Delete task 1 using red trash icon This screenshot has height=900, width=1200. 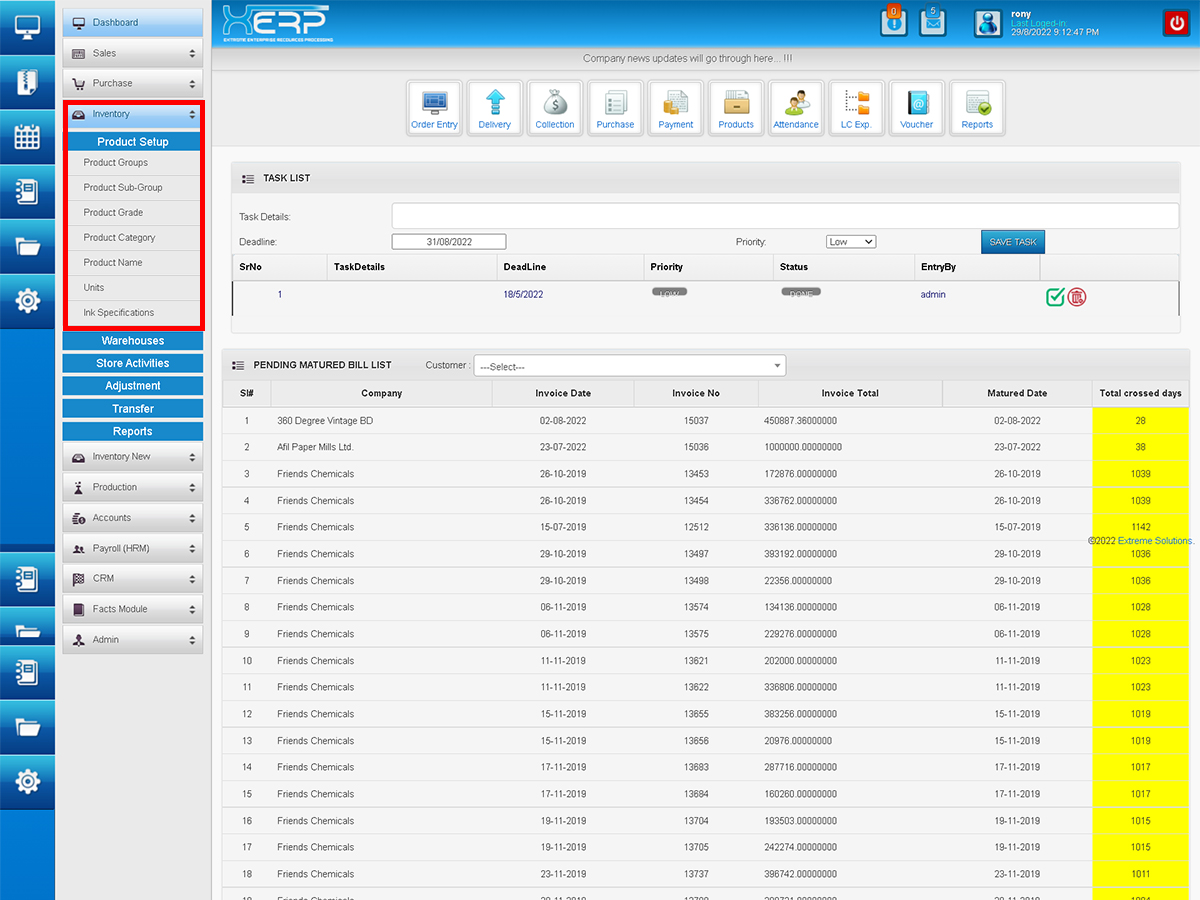click(1077, 296)
